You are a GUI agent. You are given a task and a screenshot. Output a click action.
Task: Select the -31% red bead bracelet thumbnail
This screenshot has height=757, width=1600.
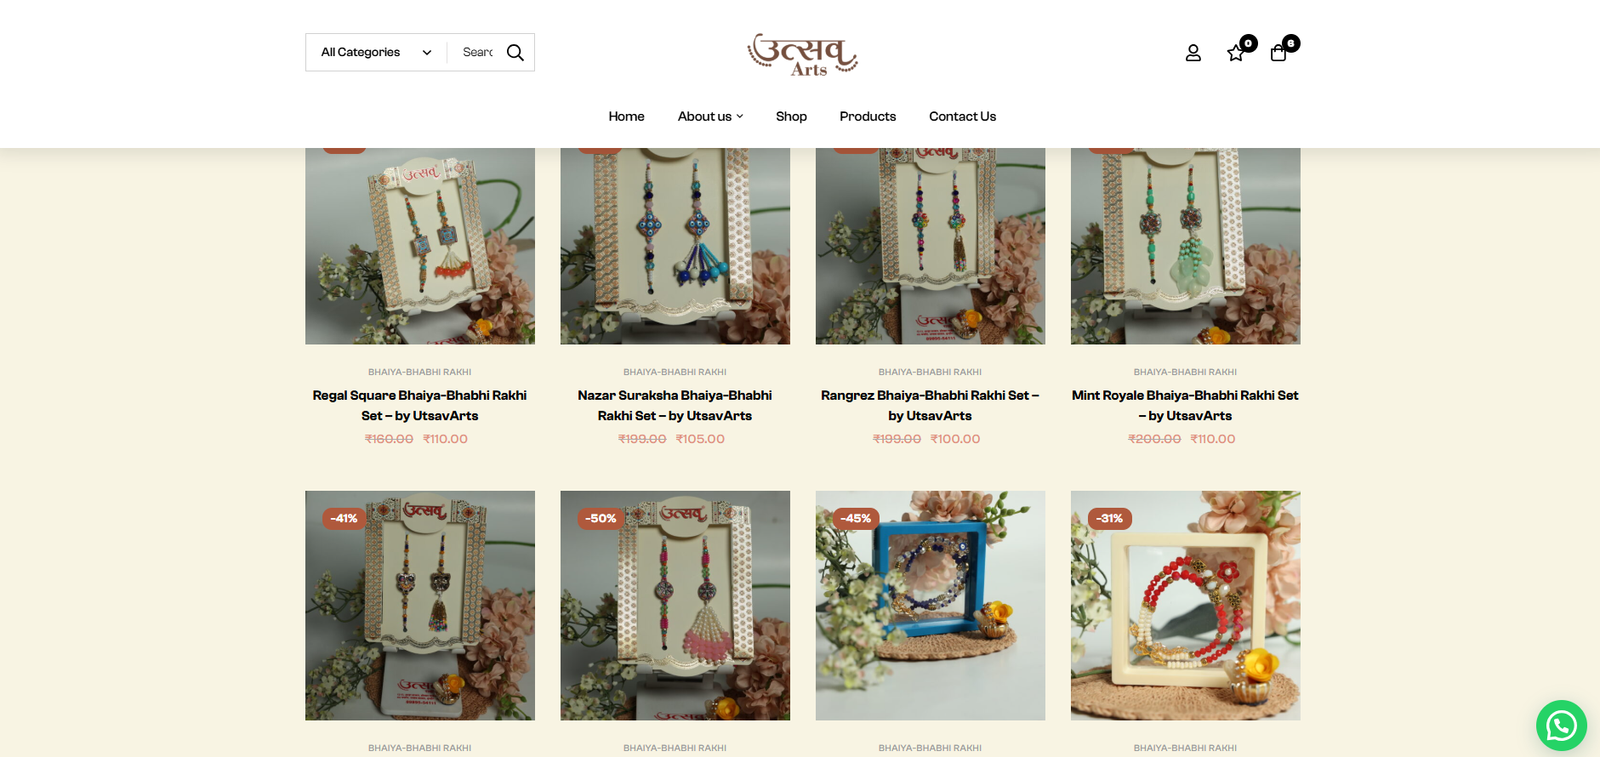pyautogui.click(x=1185, y=605)
